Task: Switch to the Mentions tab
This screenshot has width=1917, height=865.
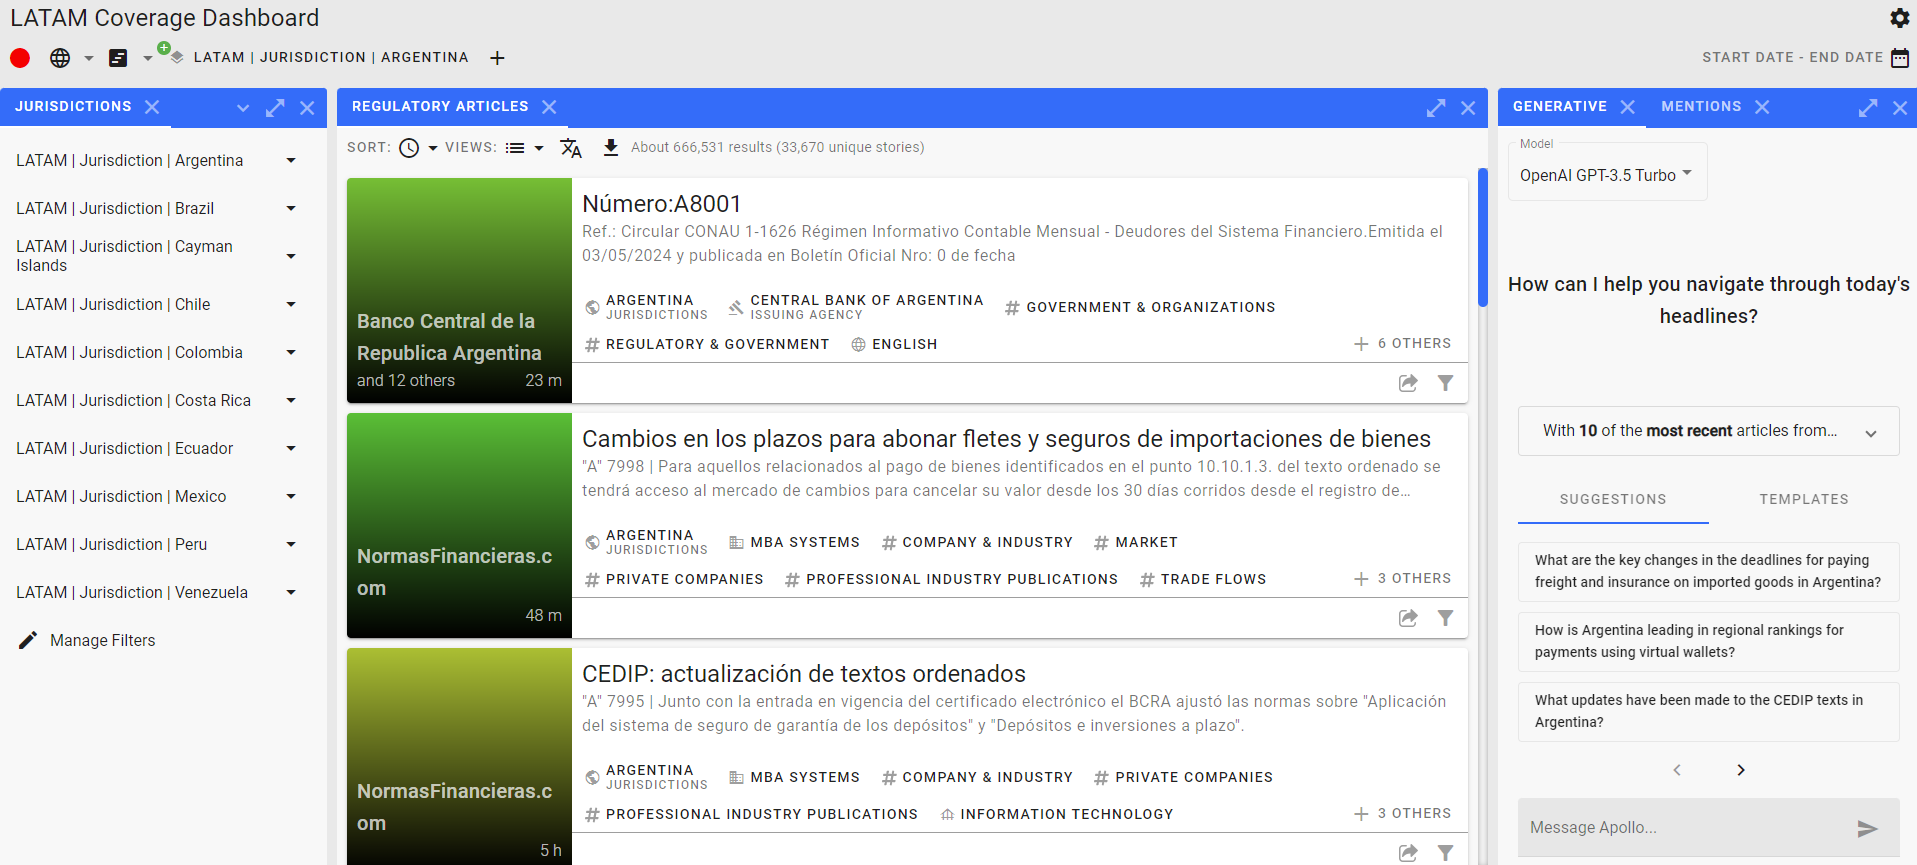Action: [1701, 106]
